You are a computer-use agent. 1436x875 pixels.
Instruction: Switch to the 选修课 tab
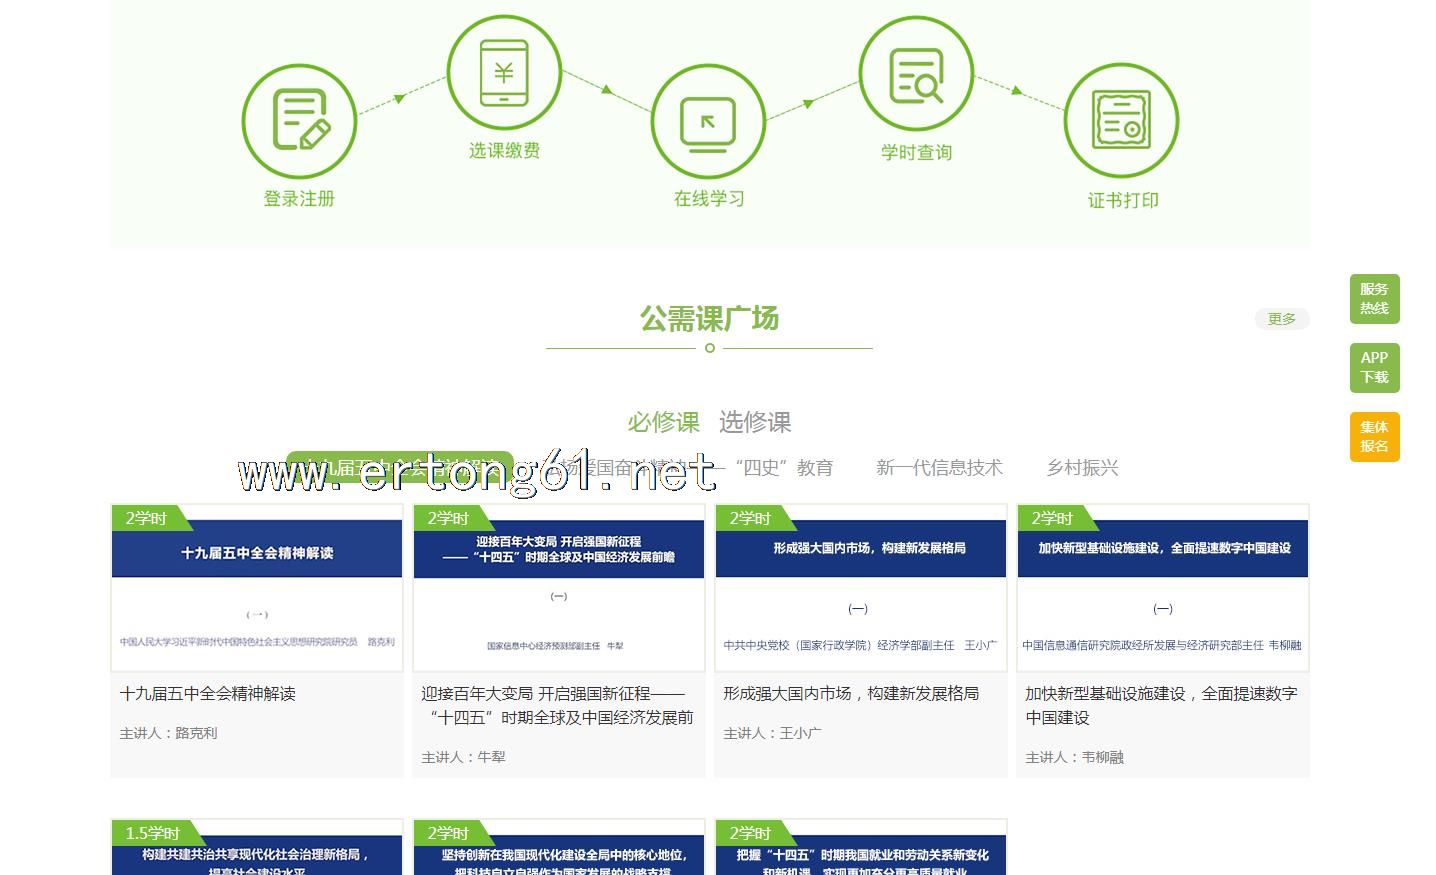pos(755,422)
